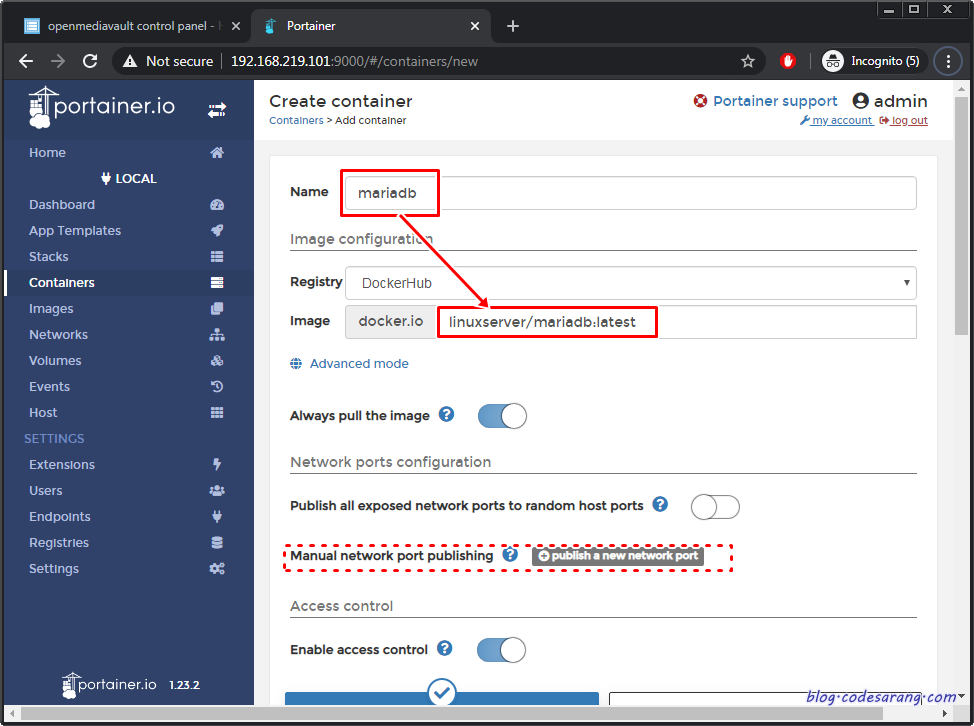Open the Home menu item
This screenshot has width=974, height=726.
pyautogui.click(x=47, y=153)
